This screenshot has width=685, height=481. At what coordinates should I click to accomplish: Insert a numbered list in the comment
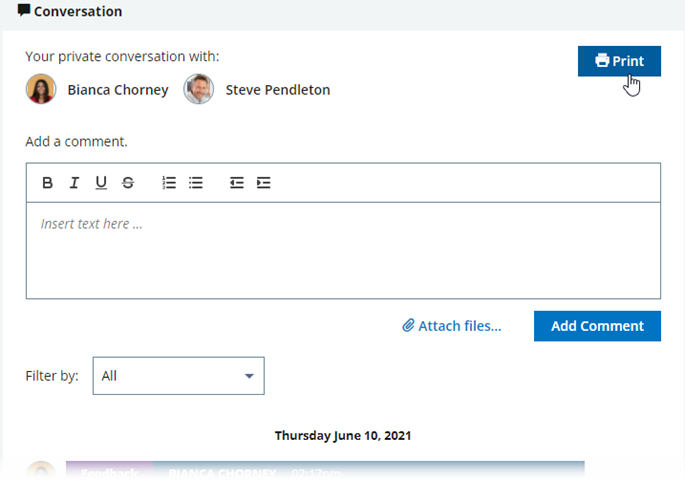[169, 183]
